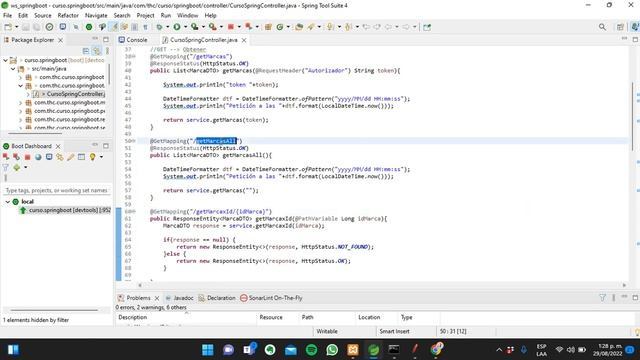
Task: Fold the getMarcasAll method at line 50
Action: point(133,141)
